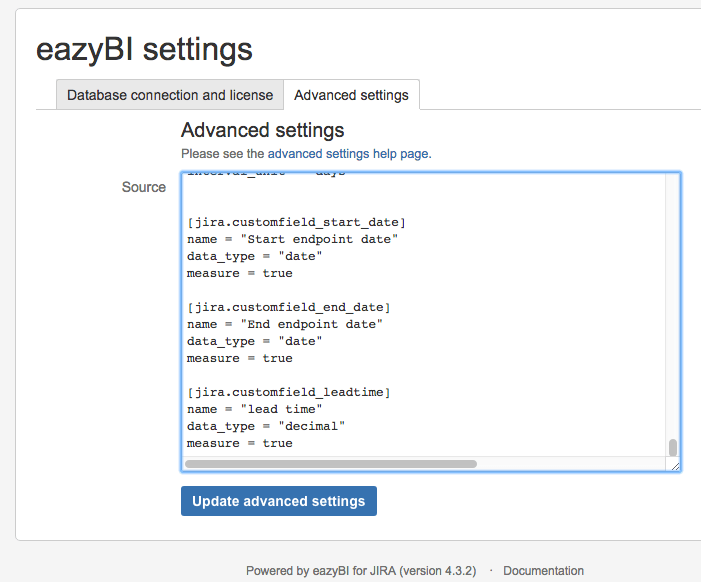Click the 'name = "End endpoint date"' line

point(285,324)
